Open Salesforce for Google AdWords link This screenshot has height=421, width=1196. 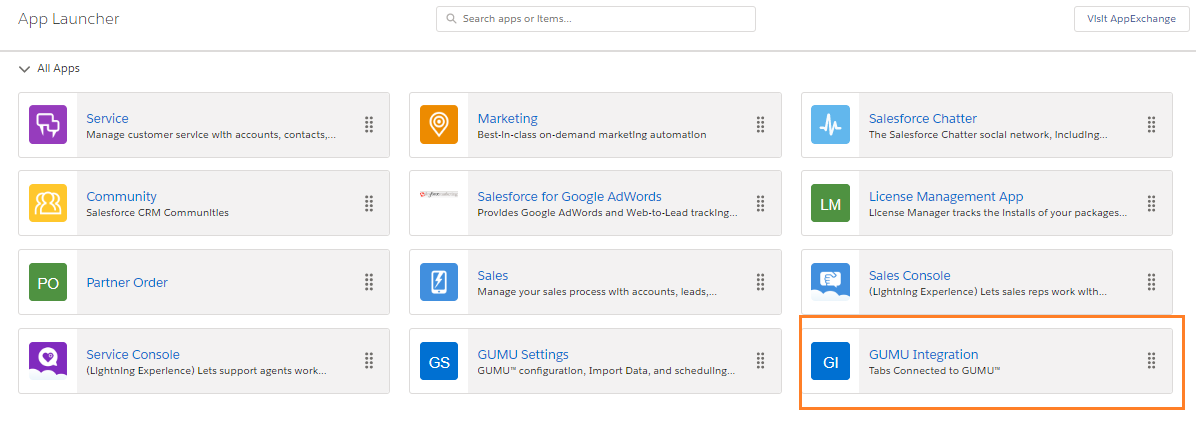tap(570, 197)
